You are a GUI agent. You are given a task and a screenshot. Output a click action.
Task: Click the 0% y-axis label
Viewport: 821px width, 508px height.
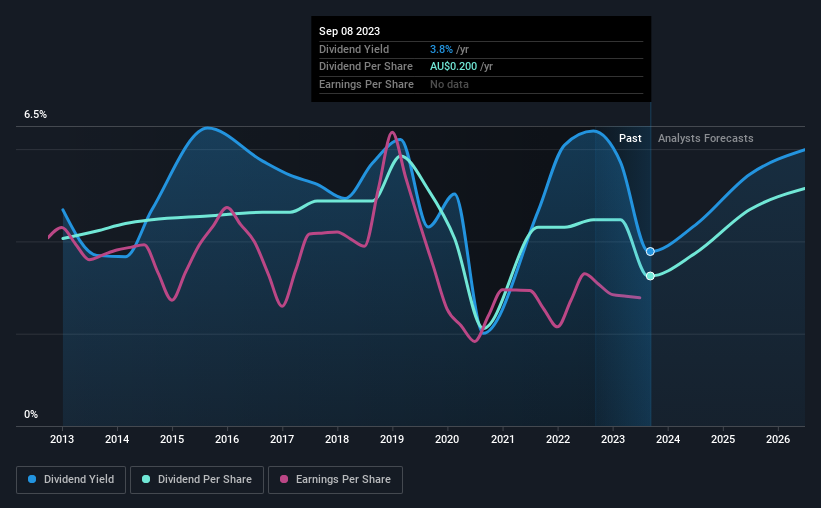31,414
